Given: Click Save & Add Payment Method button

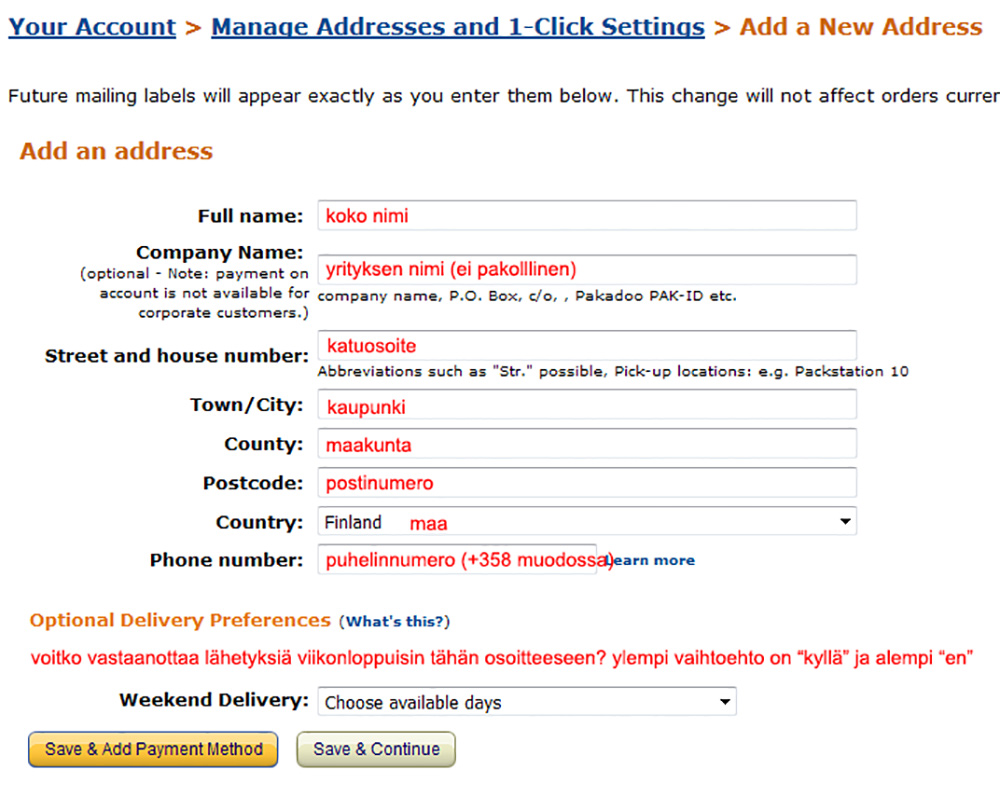Looking at the screenshot, I should pos(153,749).
